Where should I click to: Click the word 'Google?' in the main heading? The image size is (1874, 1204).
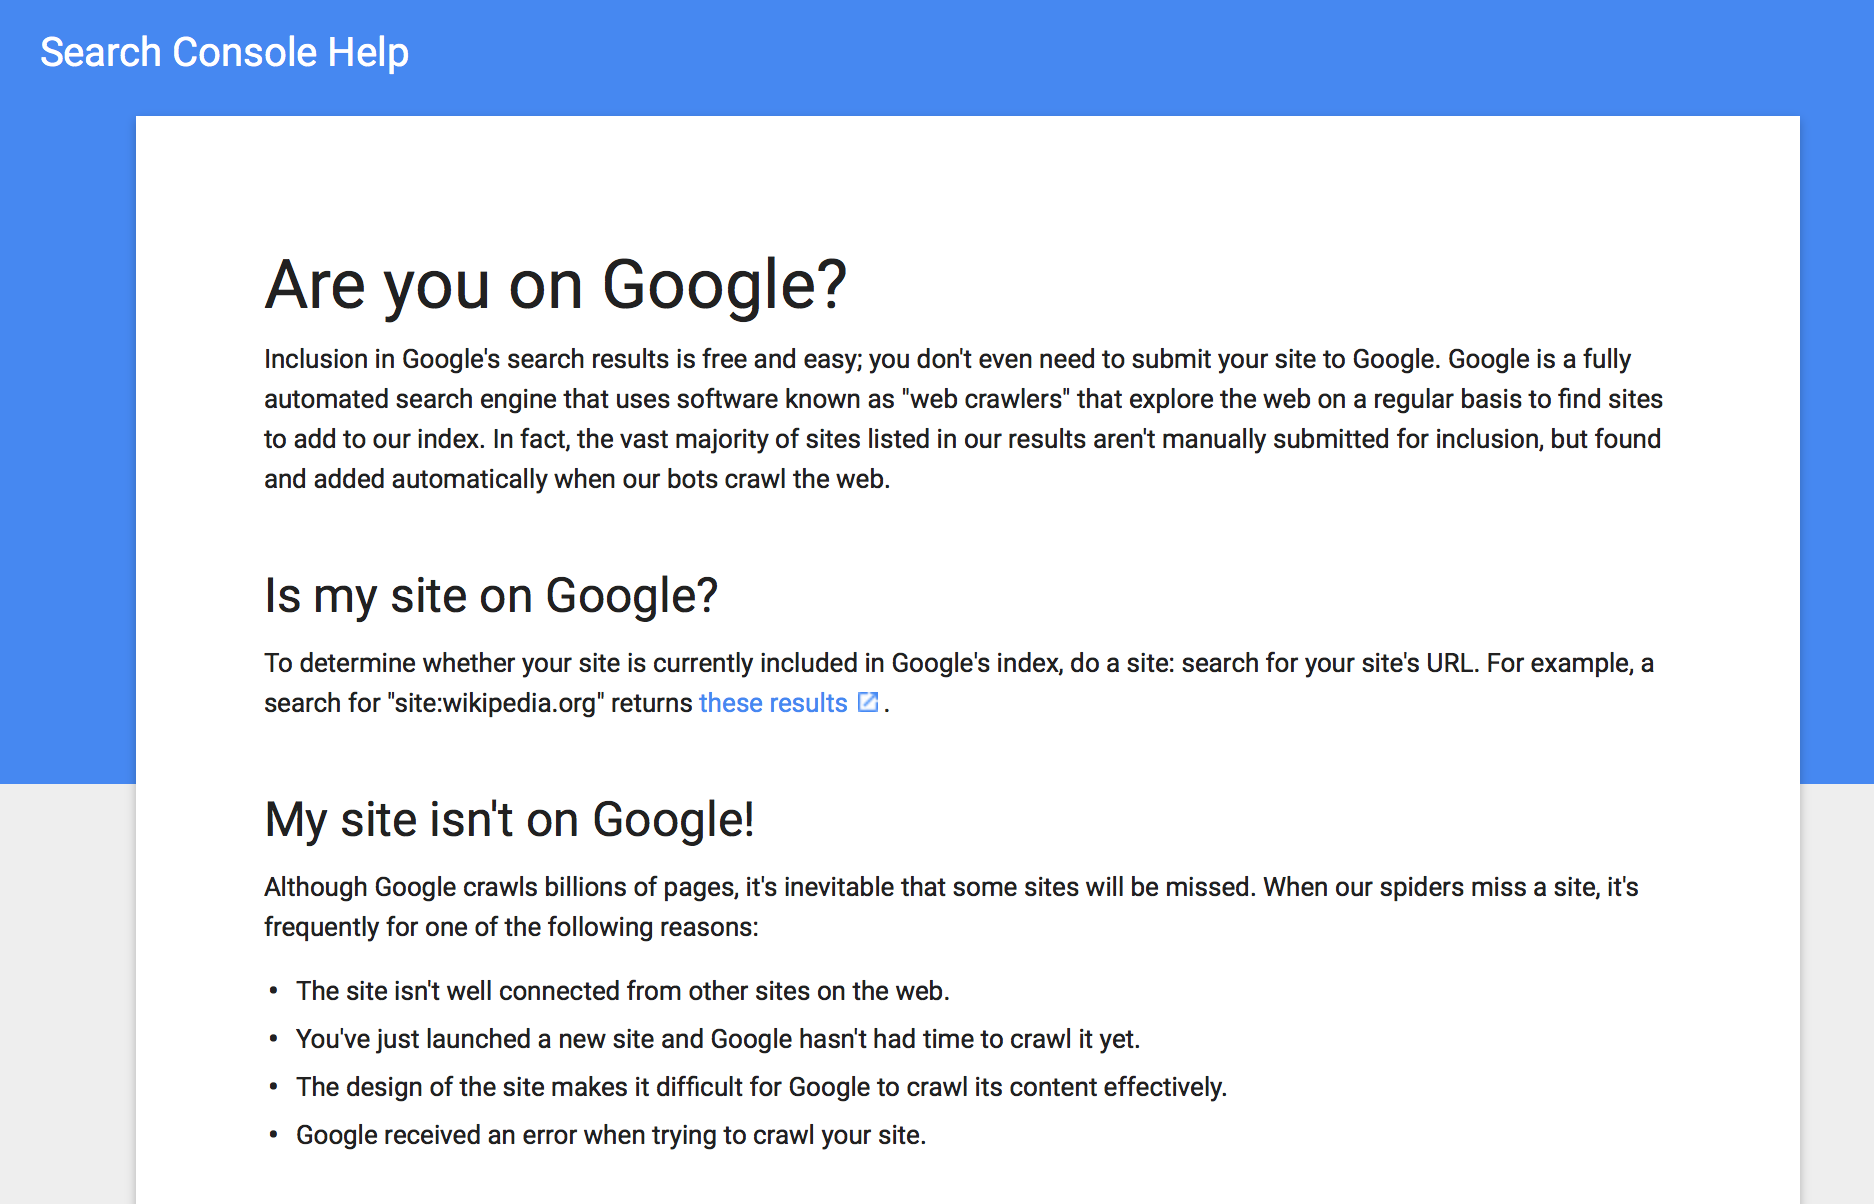point(724,285)
